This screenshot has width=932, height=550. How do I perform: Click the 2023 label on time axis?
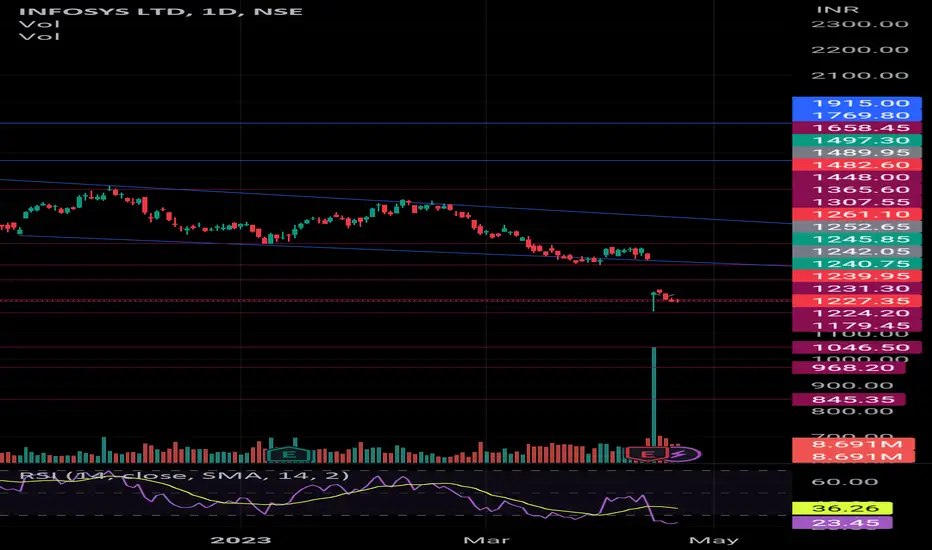click(241, 540)
